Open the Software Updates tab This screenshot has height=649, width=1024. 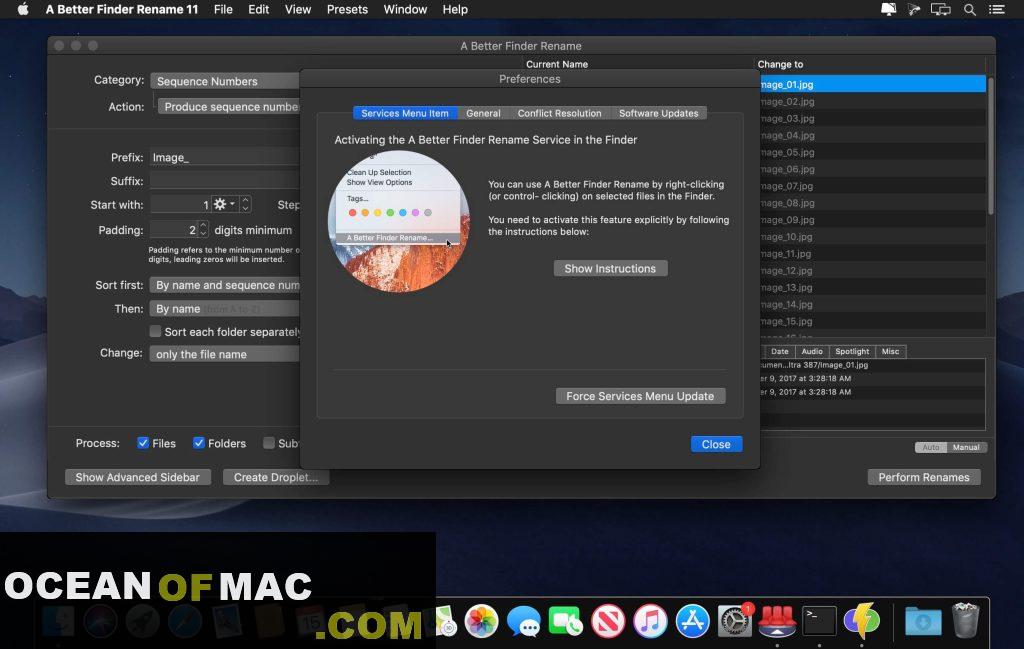click(658, 113)
